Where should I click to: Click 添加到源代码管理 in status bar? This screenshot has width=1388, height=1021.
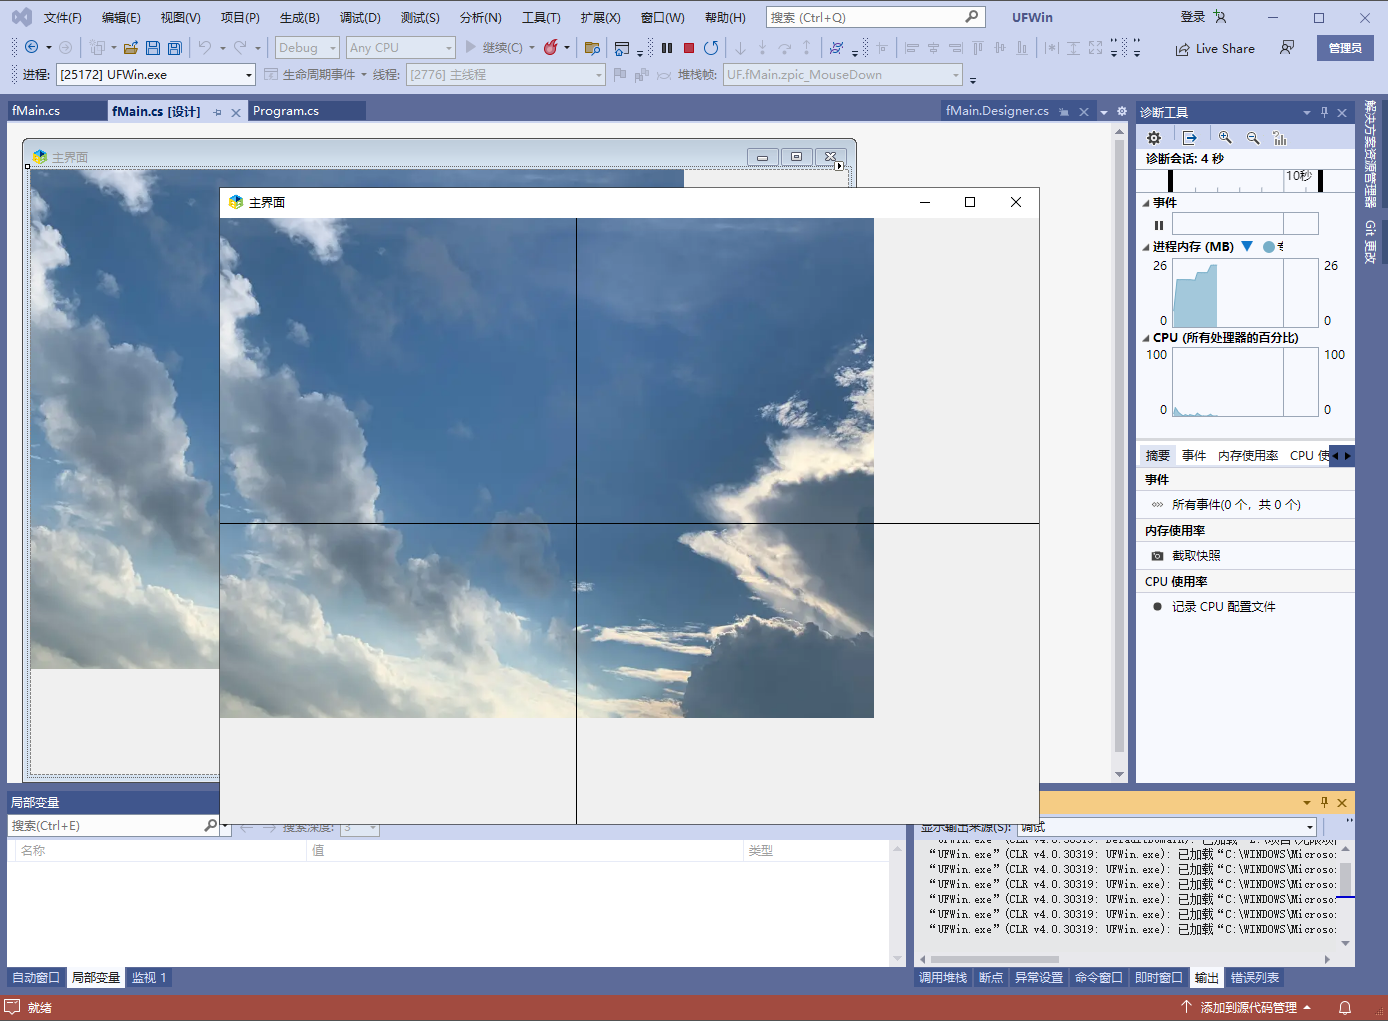coord(1249,1007)
